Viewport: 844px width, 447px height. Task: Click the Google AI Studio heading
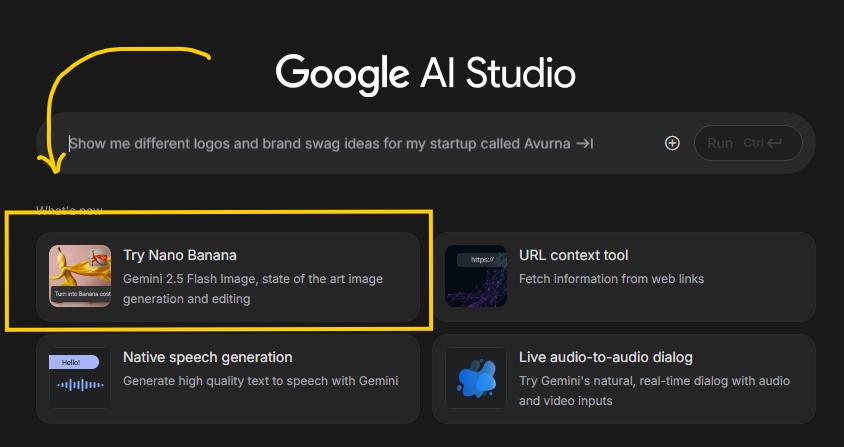click(x=425, y=74)
